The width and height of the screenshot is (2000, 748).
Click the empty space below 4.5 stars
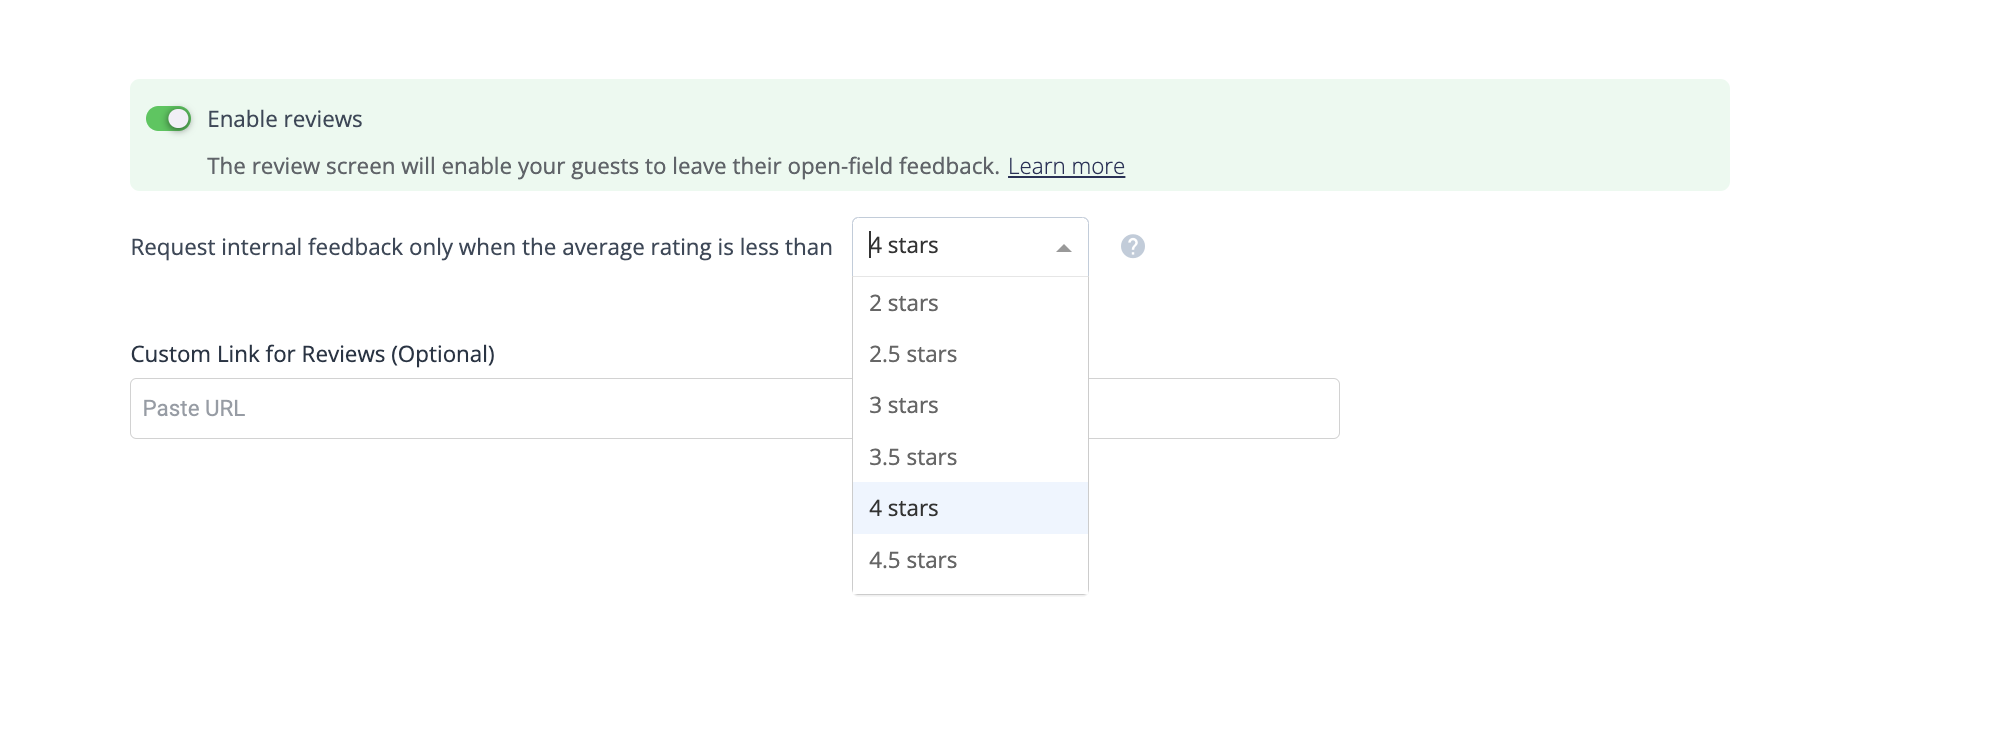(970, 590)
